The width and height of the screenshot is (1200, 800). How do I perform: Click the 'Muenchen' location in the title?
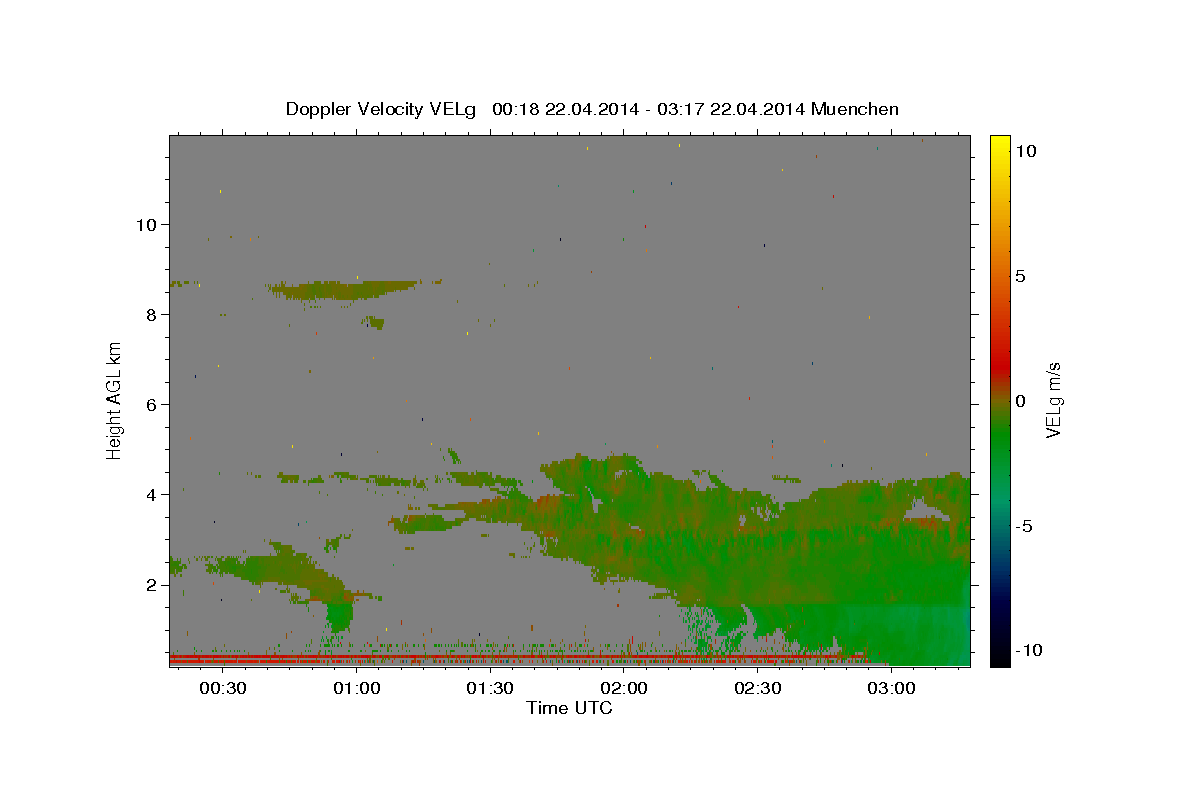[x=855, y=109]
